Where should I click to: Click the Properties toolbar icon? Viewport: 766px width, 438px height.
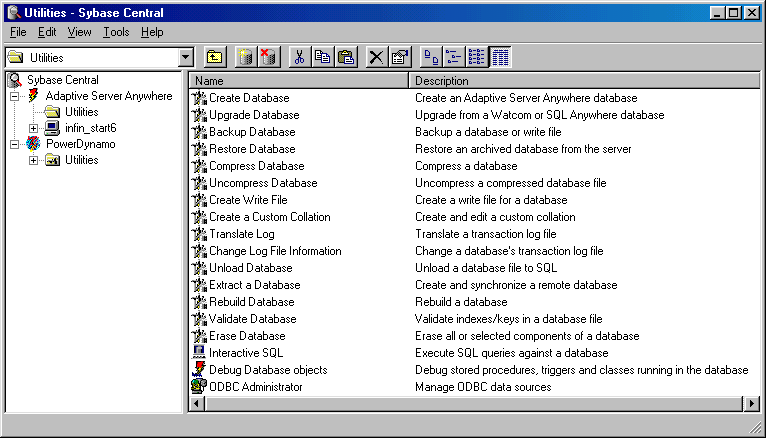400,57
